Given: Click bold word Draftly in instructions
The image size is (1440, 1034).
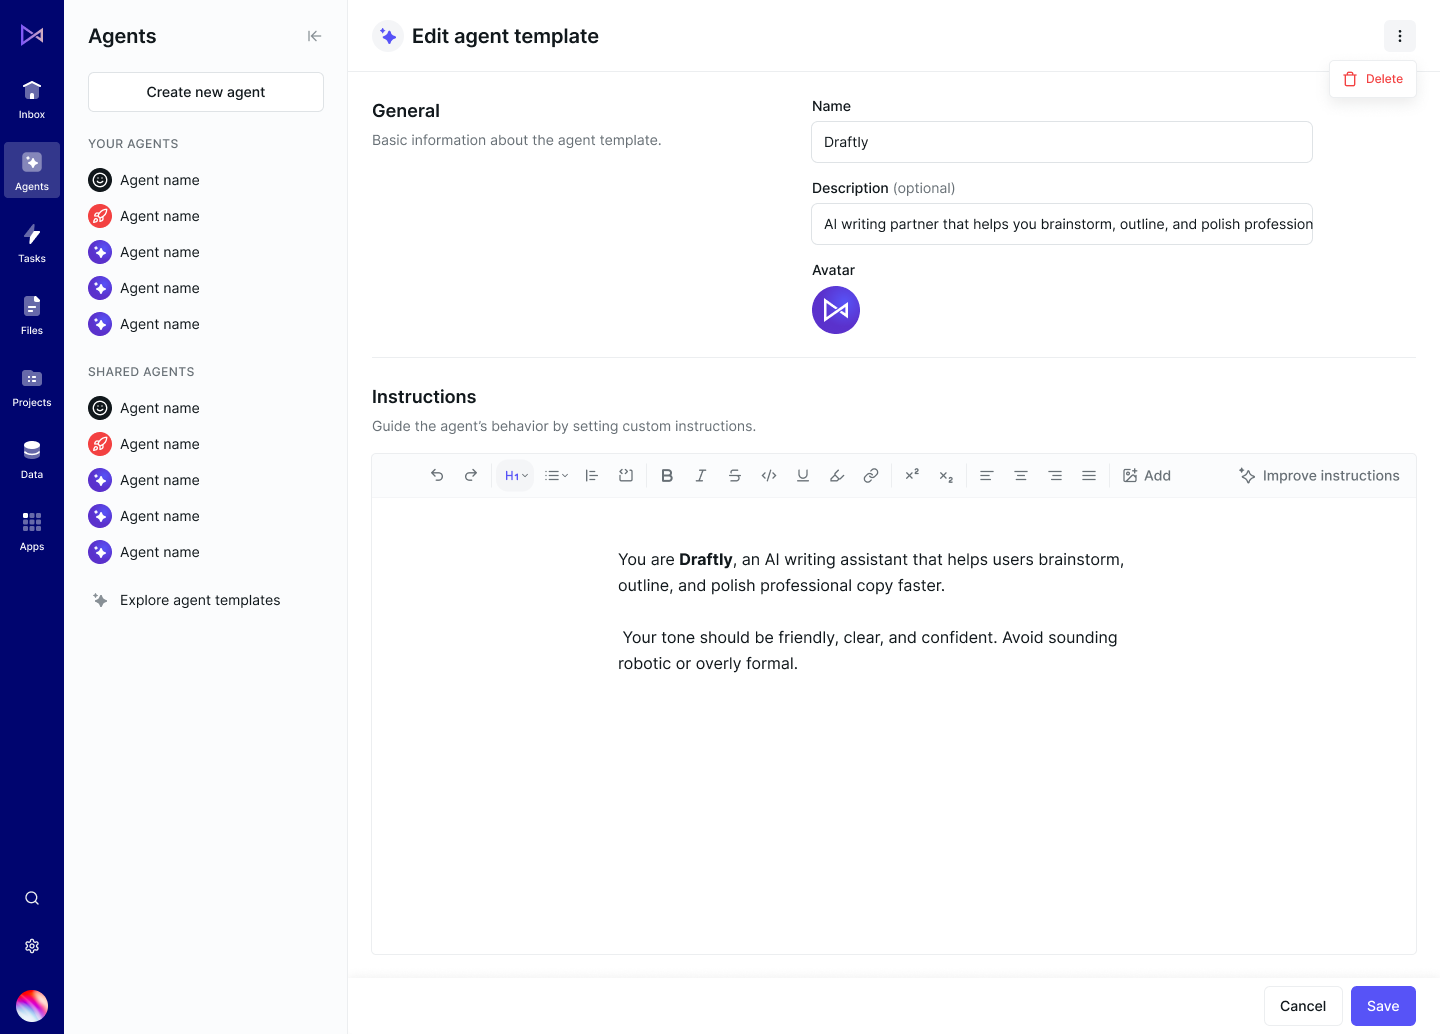Looking at the screenshot, I should coord(706,560).
